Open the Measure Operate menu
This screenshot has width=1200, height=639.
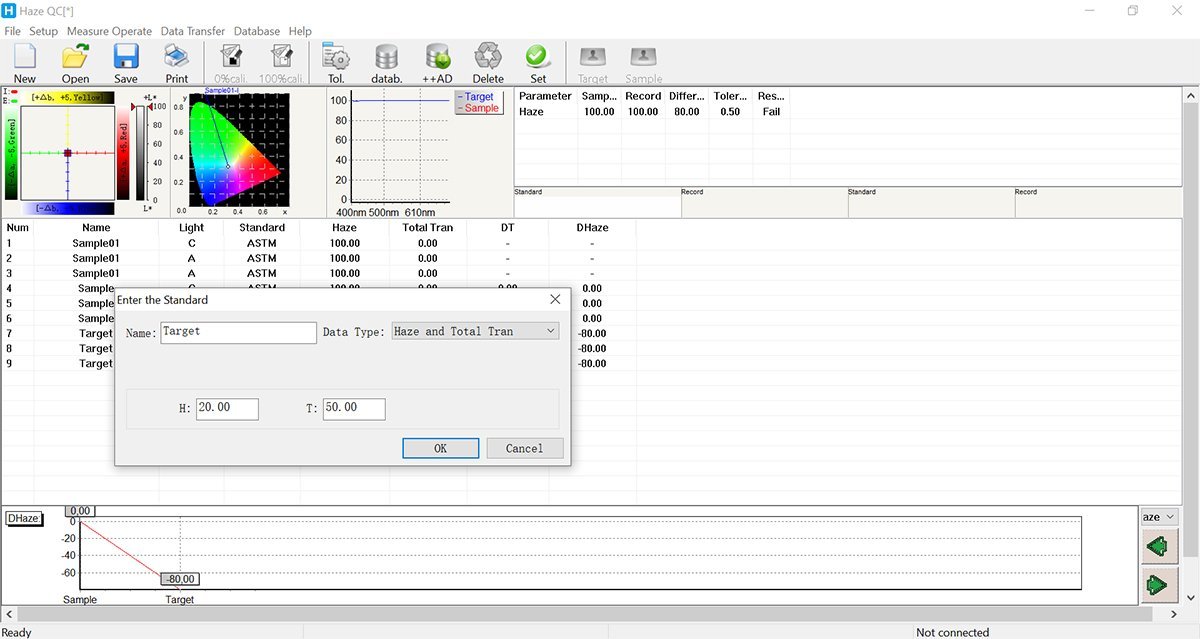[x=109, y=31]
